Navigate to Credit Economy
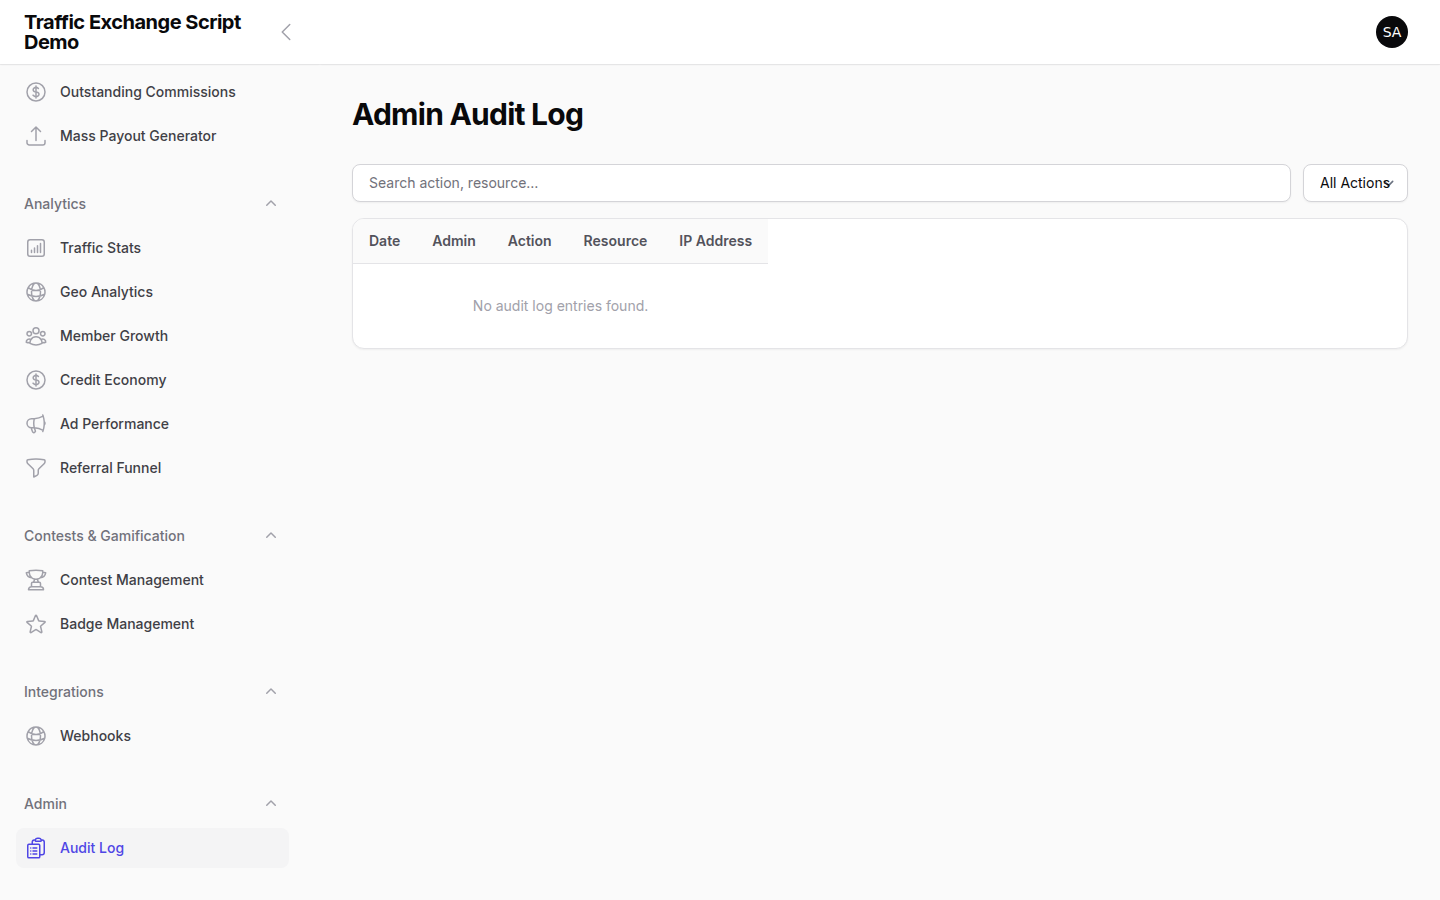The width and height of the screenshot is (1440, 900). (112, 379)
